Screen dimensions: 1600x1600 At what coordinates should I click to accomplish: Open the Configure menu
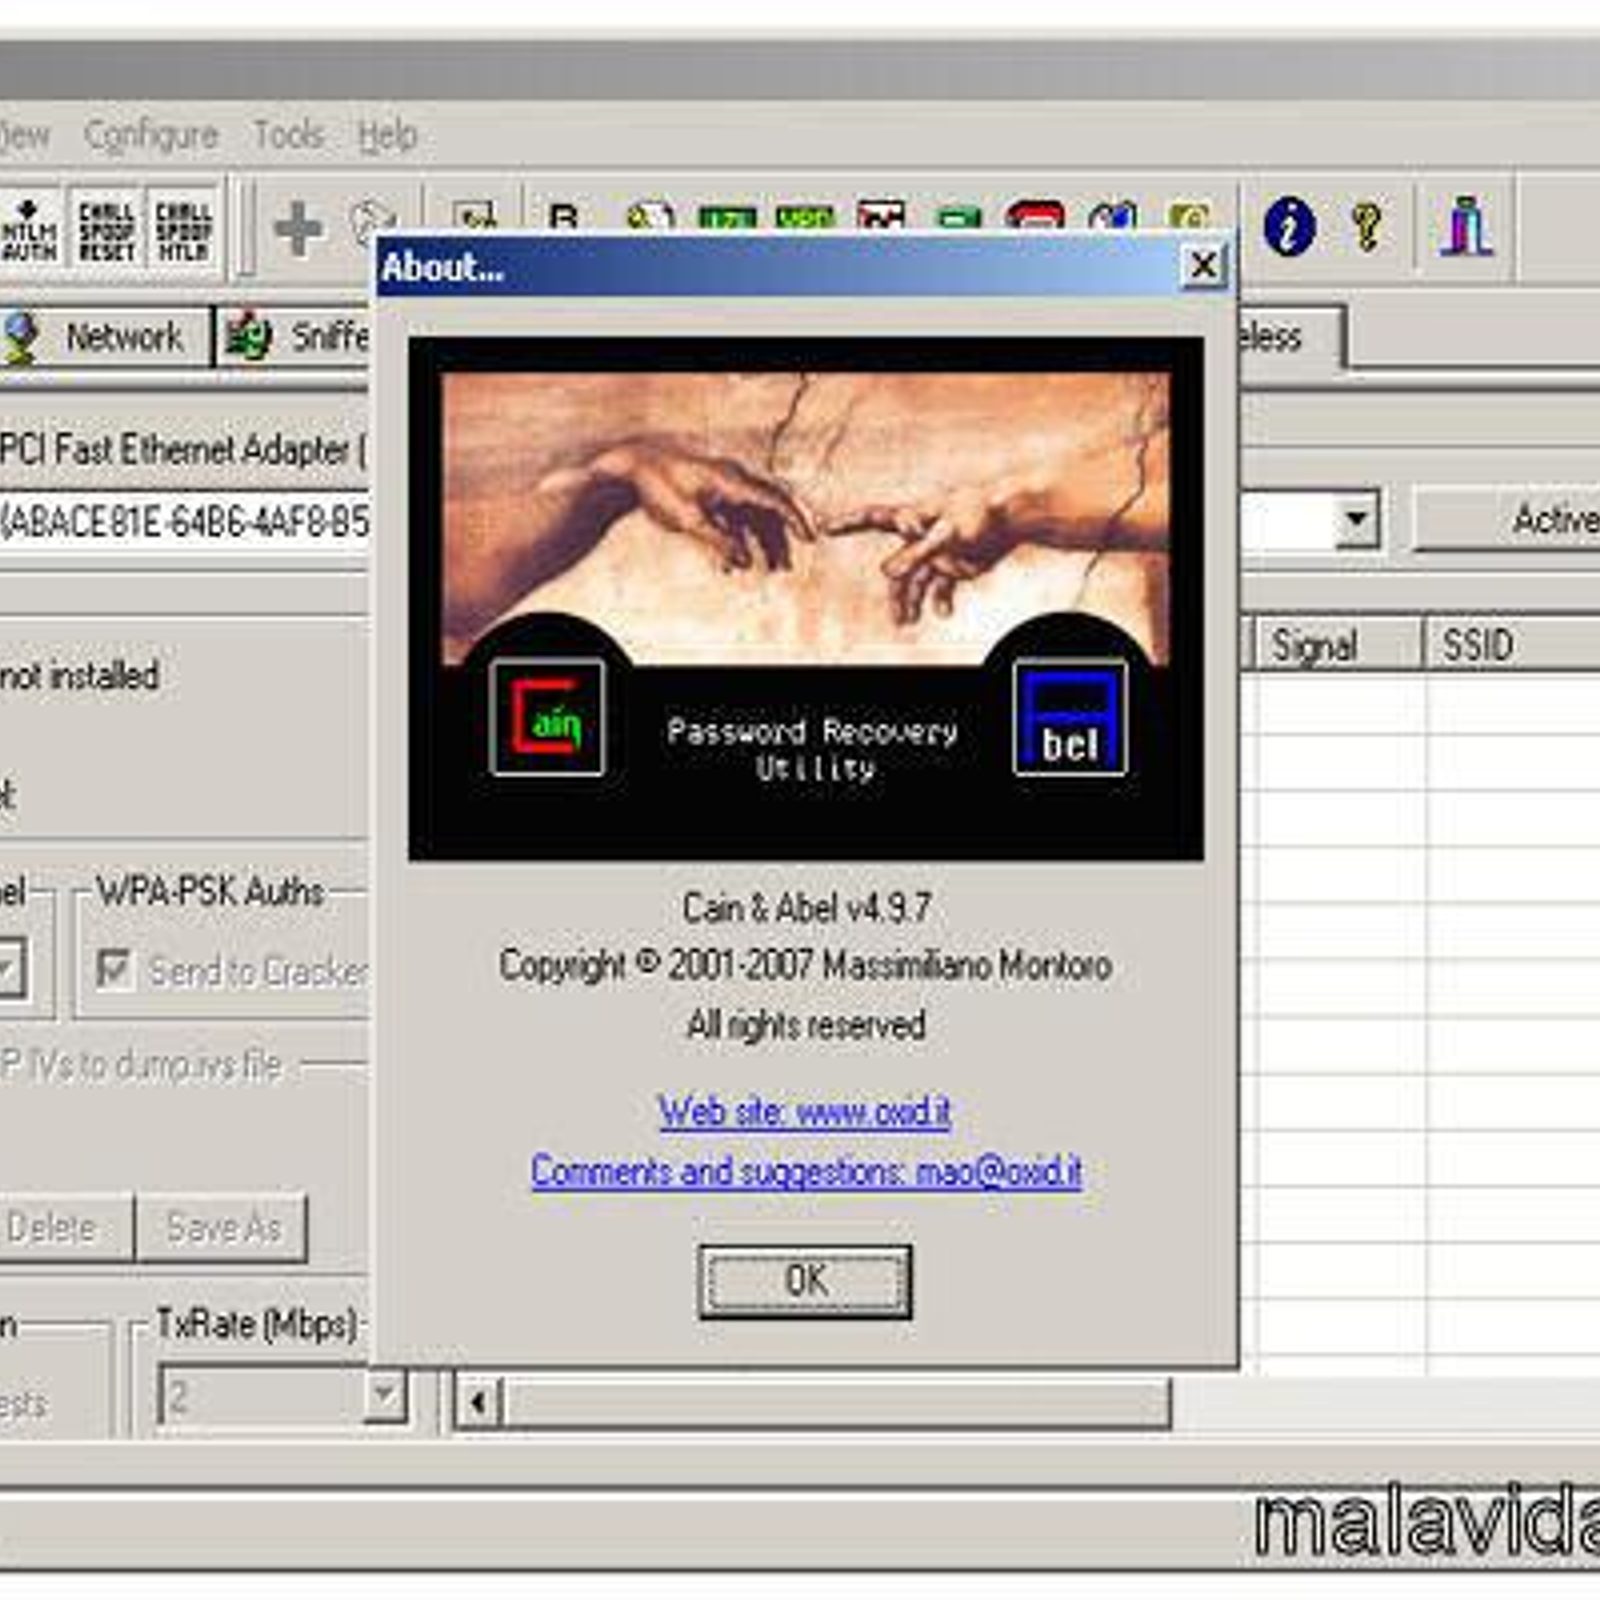(151, 135)
